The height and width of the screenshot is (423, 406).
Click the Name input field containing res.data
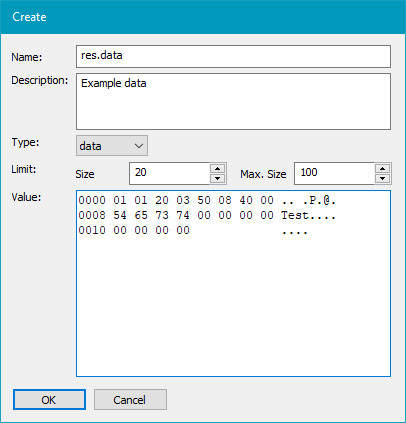(233, 56)
